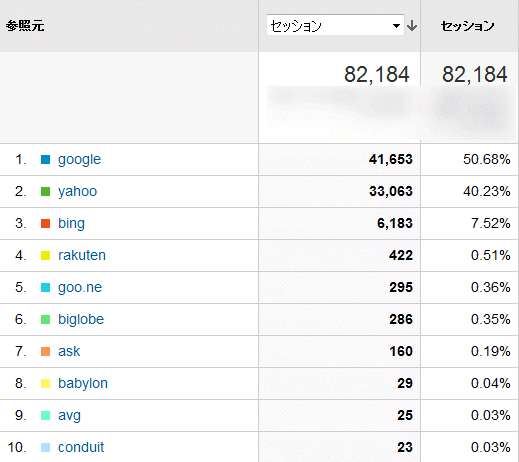This screenshot has height=462, width=519.
Task: Open the ask source link
Action: click(69, 351)
